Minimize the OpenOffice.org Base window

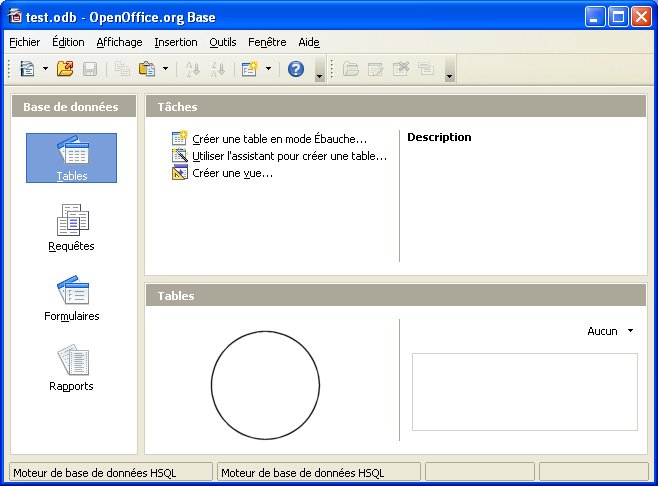(x=595, y=17)
